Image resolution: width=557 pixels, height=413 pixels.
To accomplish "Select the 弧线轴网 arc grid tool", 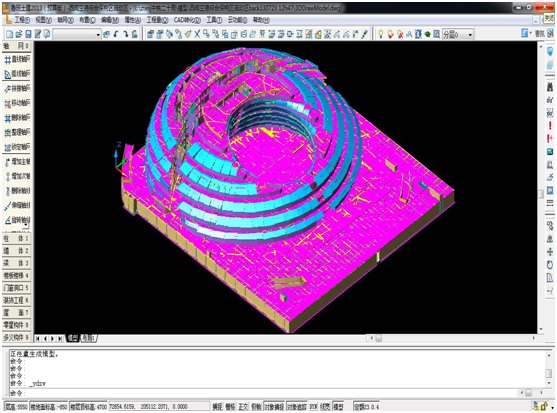I will tap(17, 74).
